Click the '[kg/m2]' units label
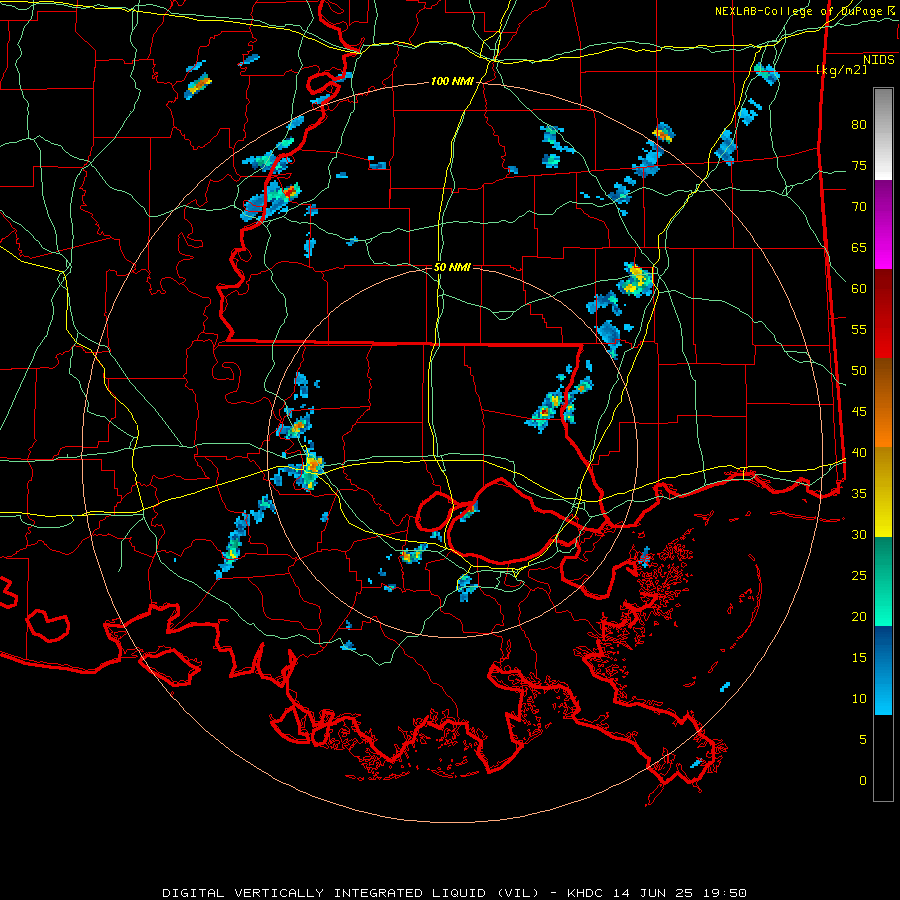The image size is (900, 900). pyautogui.click(x=841, y=70)
